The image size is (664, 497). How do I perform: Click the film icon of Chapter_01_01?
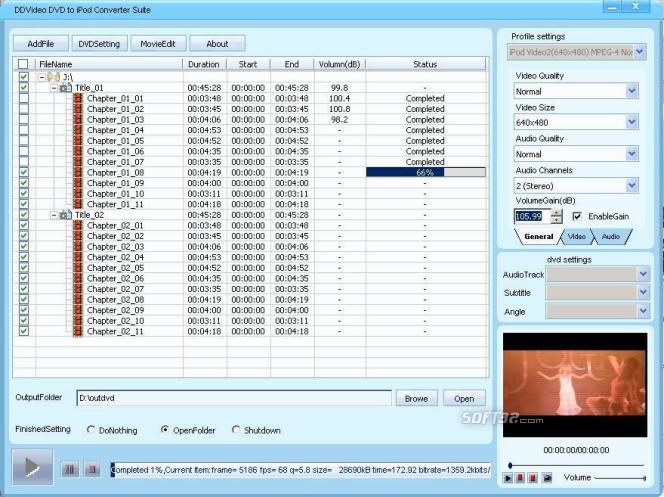78,98
